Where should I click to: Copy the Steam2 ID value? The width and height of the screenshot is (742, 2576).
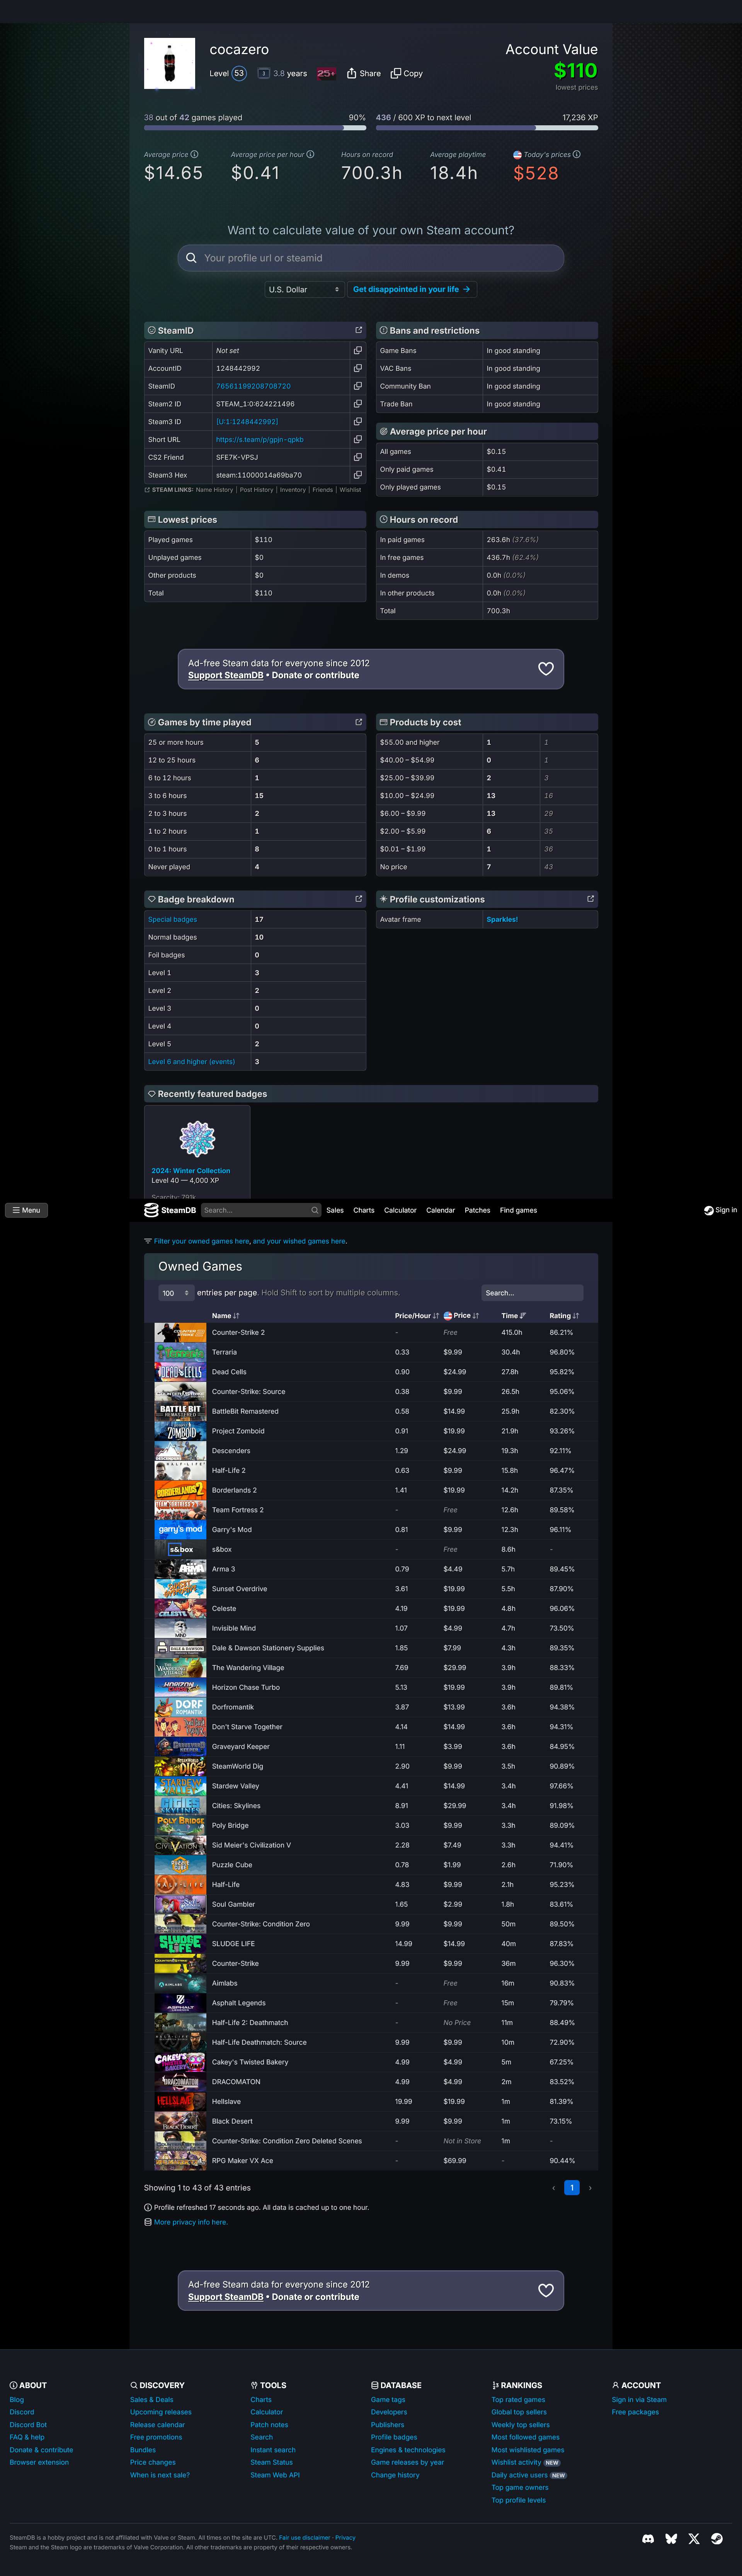(357, 404)
